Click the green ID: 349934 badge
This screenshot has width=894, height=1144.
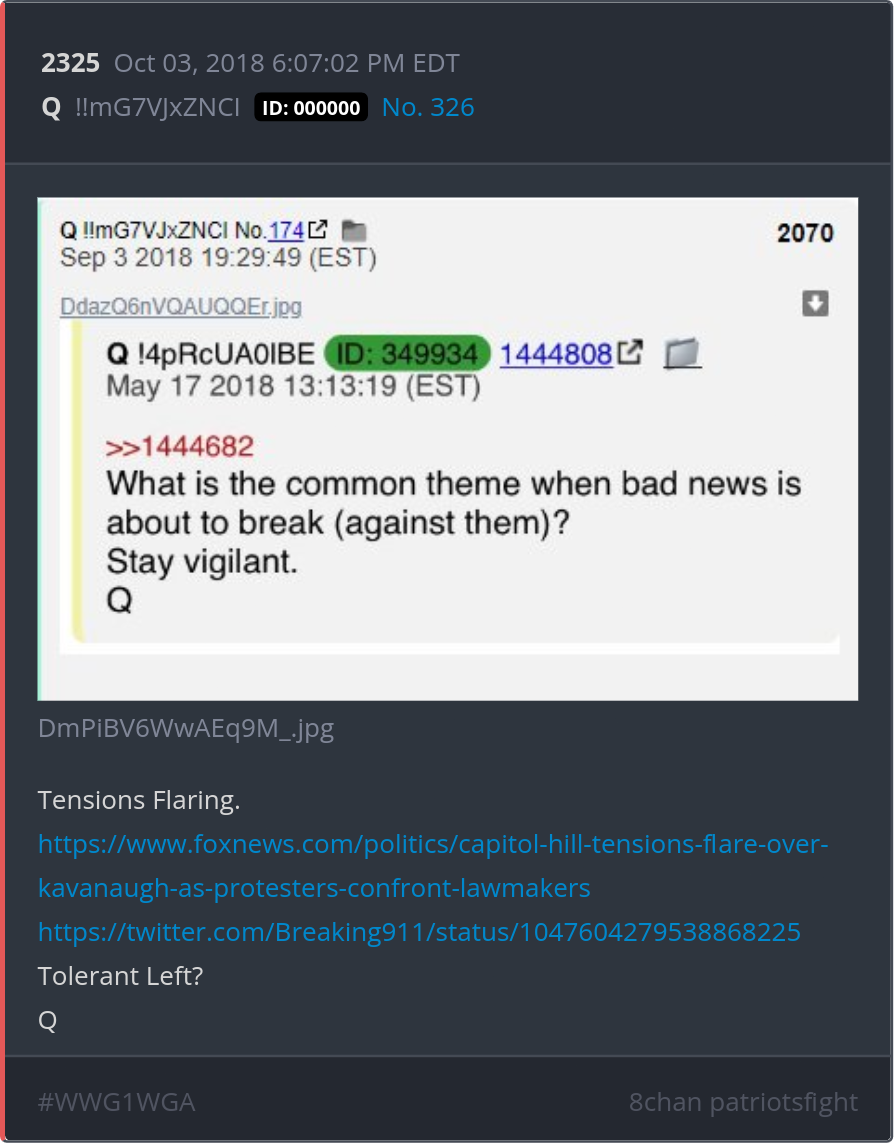407,354
